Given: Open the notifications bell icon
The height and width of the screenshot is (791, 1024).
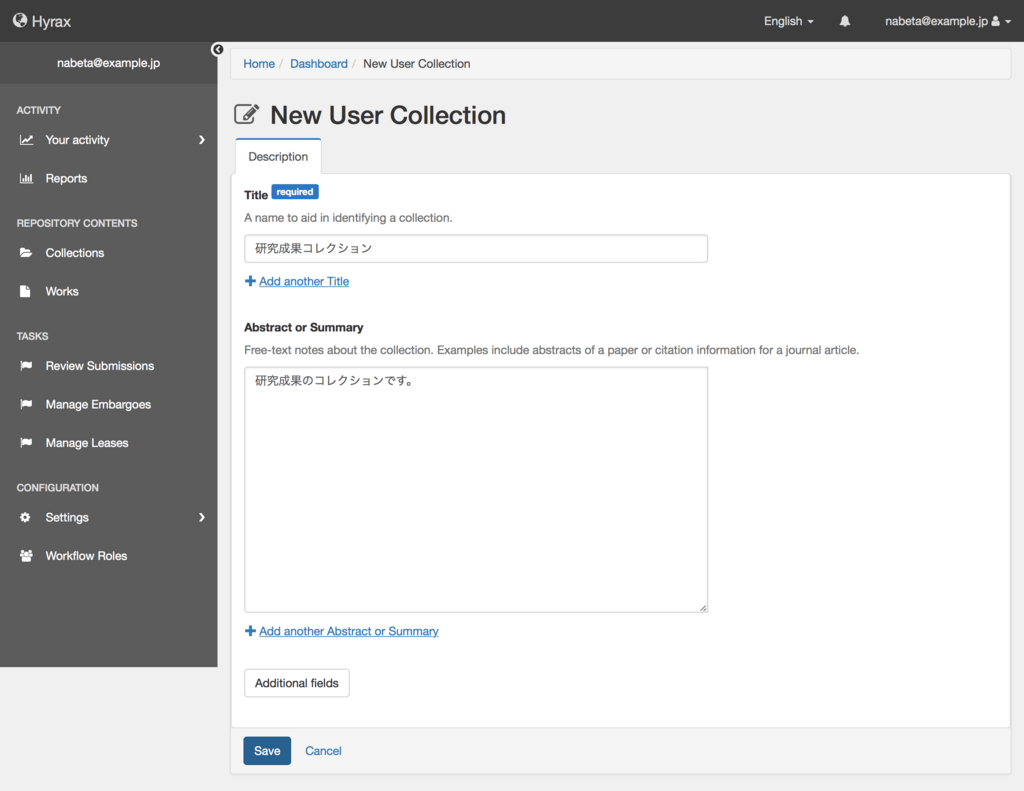Looking at the screenshot, I should pyautogui.click(x=844, y=21).
